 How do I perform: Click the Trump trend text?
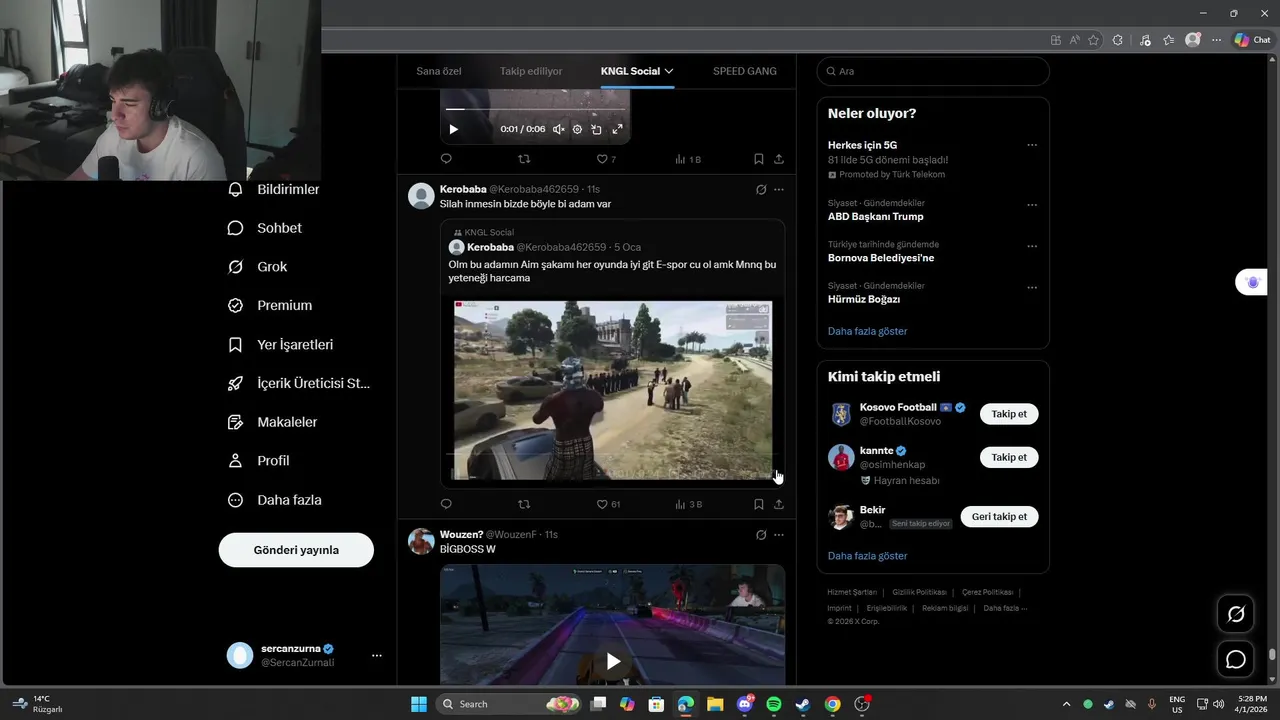point(876,217)
